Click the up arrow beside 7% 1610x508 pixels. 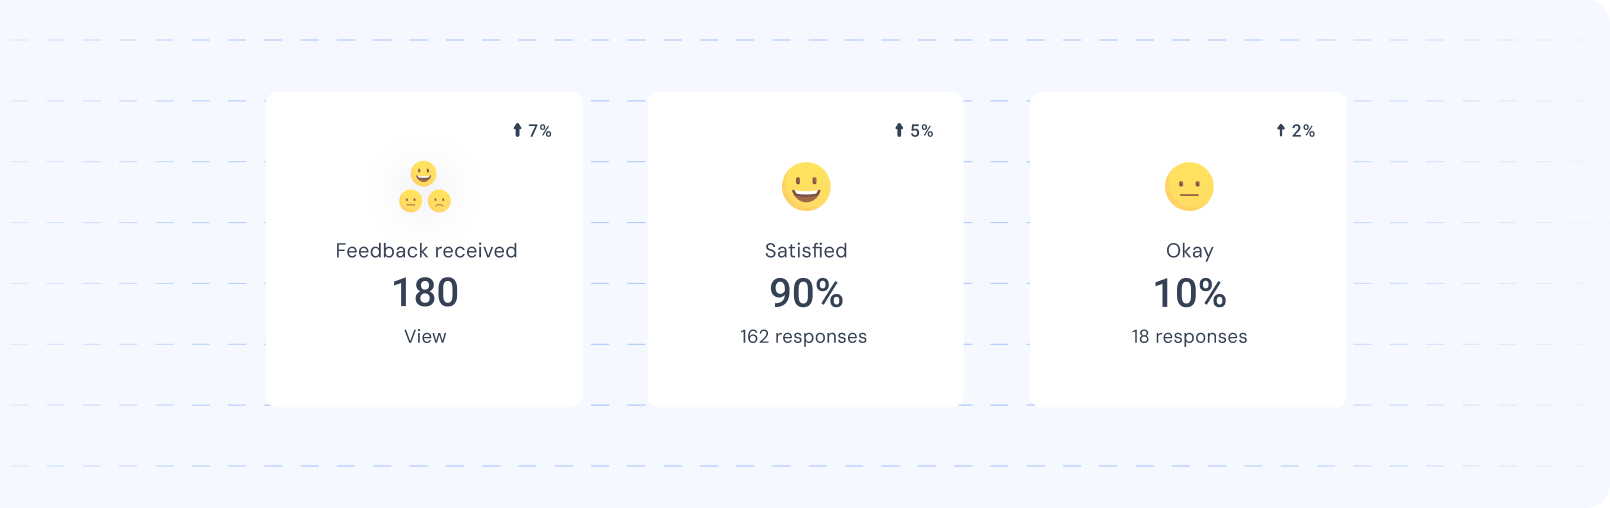pyautogui.click(x=517, y=130)
